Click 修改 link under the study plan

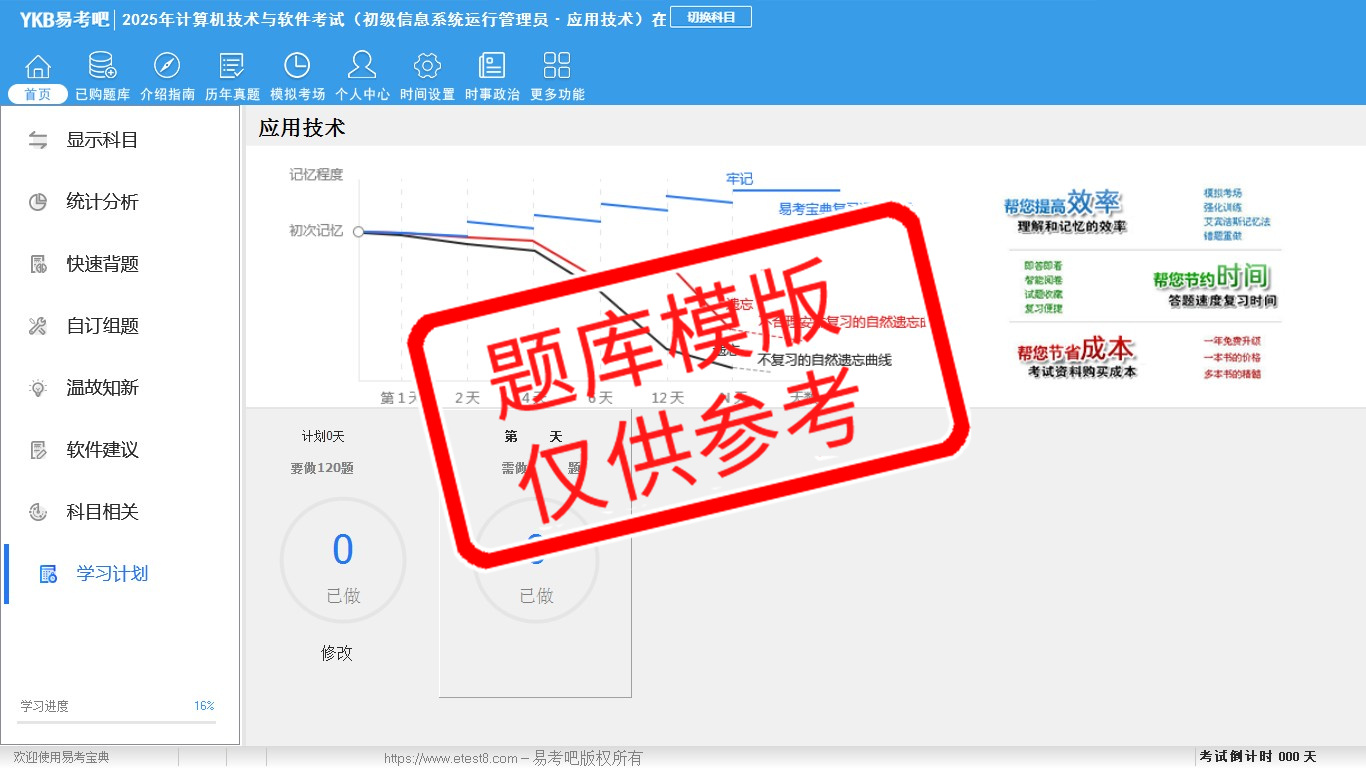tap(337, 653)
